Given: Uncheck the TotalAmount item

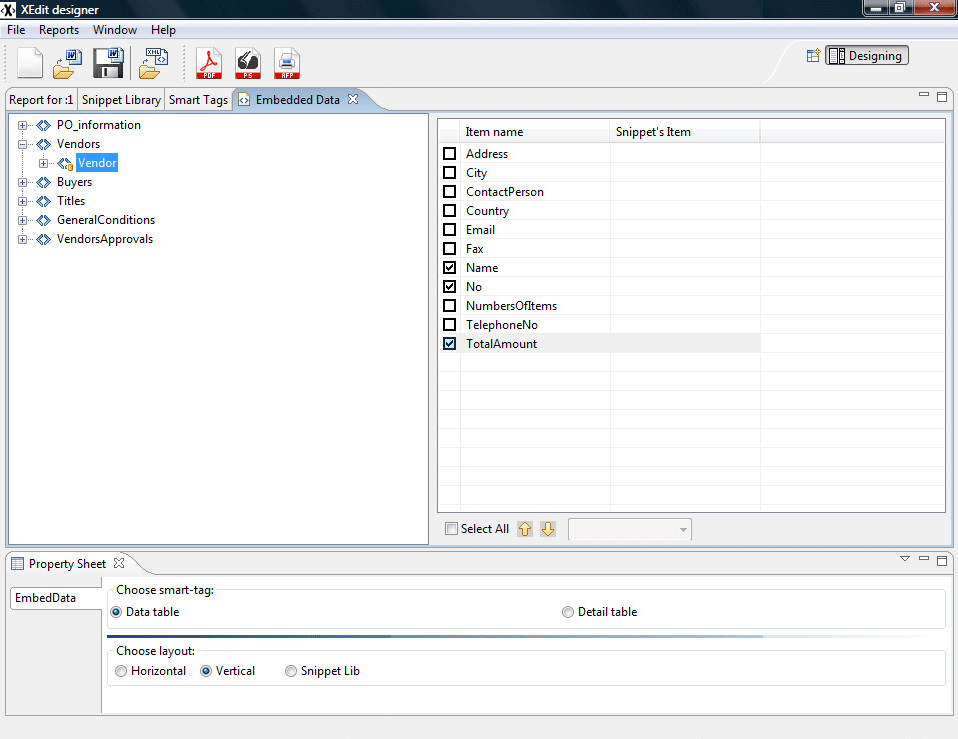Looking at the screenshot, I should tap(449, 343).
